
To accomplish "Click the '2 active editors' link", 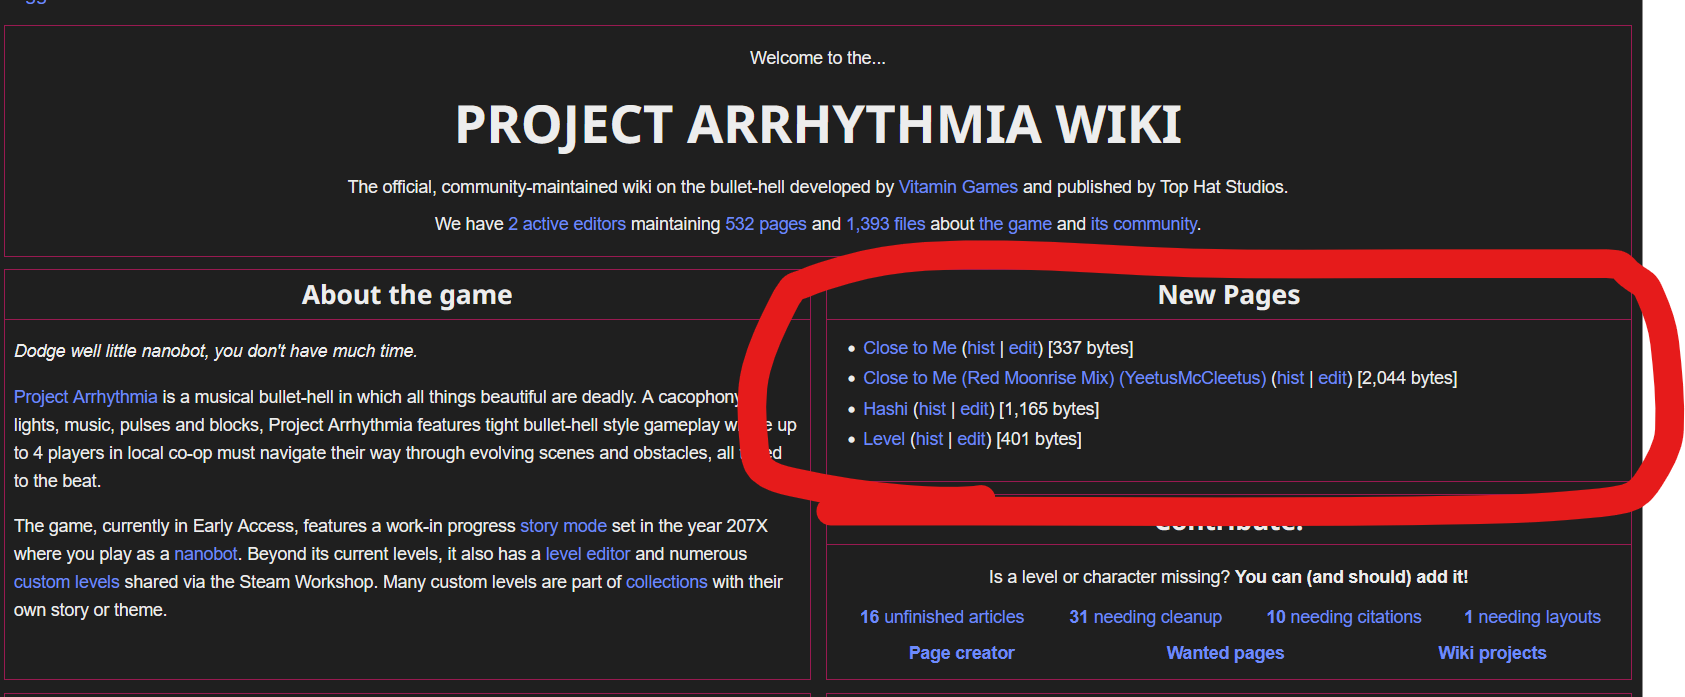I will [566, 224].
